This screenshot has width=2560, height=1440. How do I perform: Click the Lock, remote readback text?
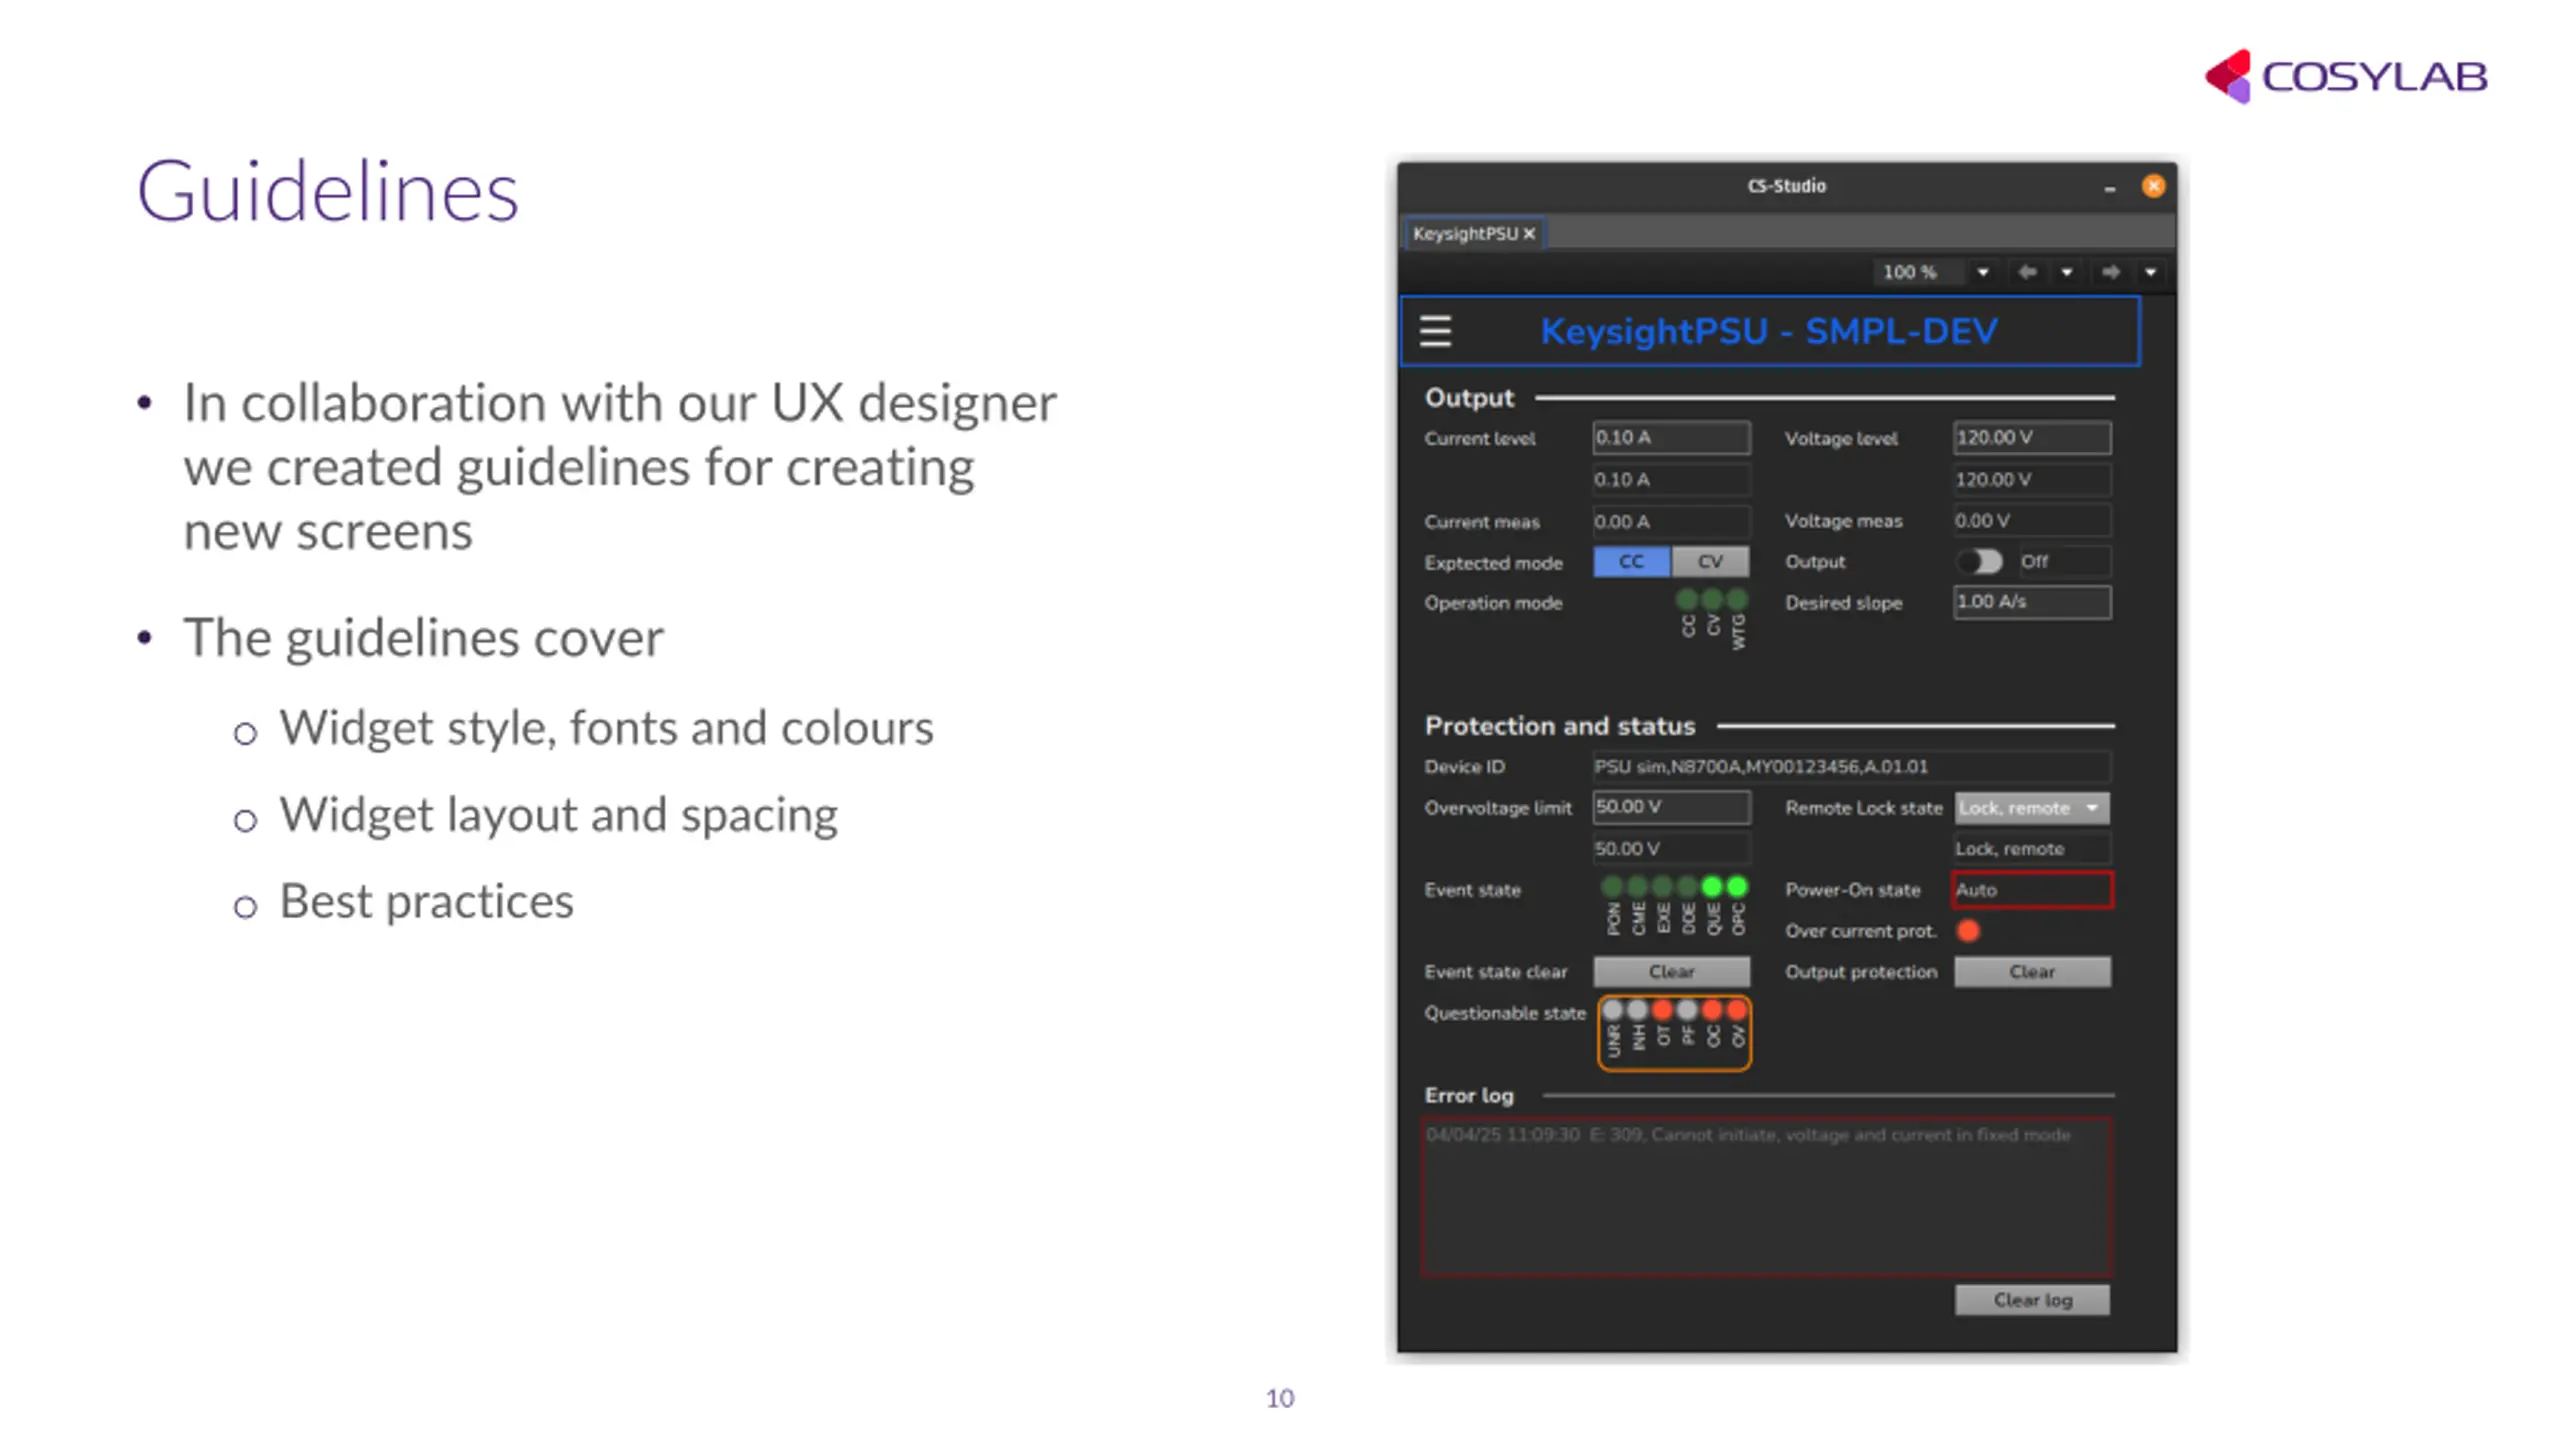(2032, 849)
